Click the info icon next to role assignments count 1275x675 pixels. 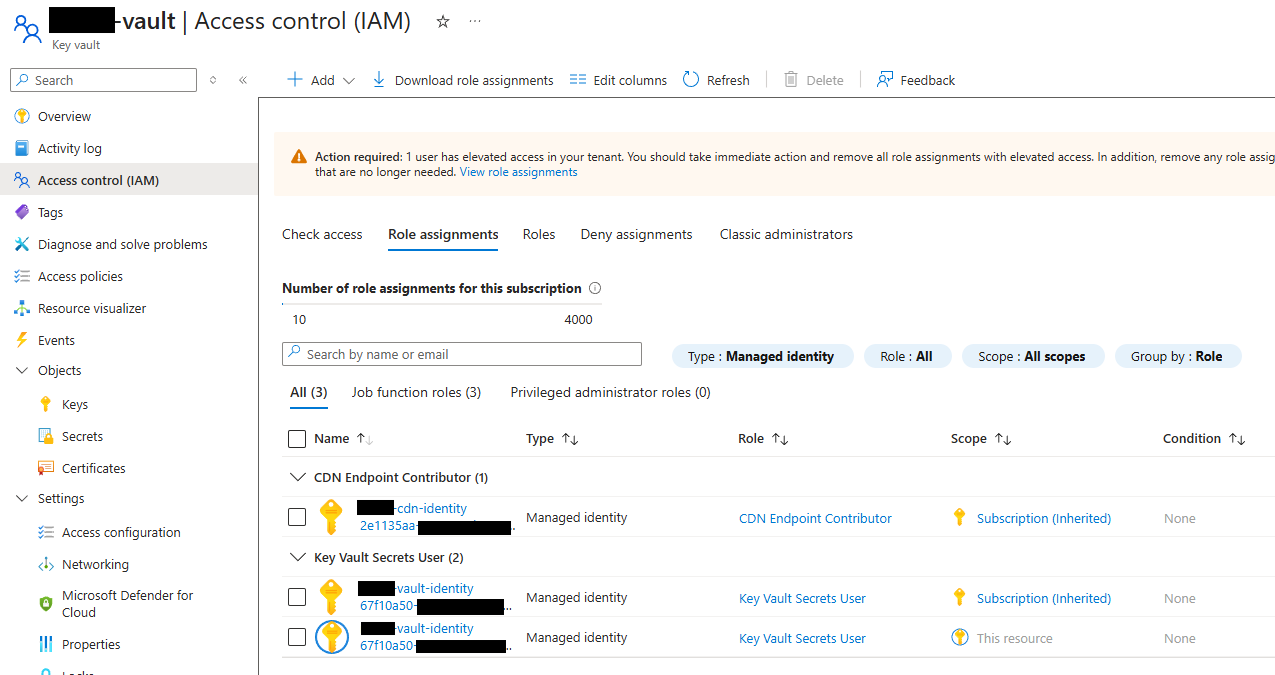[595, 288]
